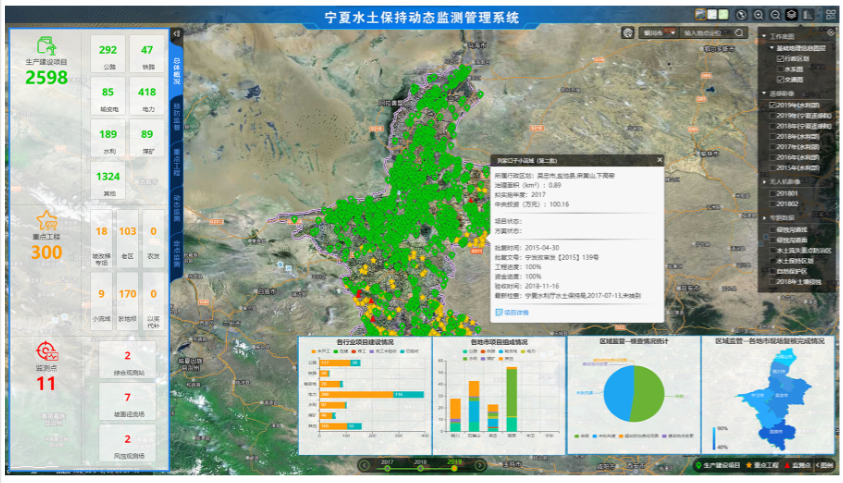Viewport: 843px width, 483px height.
Task: Click the zoom out magnifier icon
Action: coord(775,15)
